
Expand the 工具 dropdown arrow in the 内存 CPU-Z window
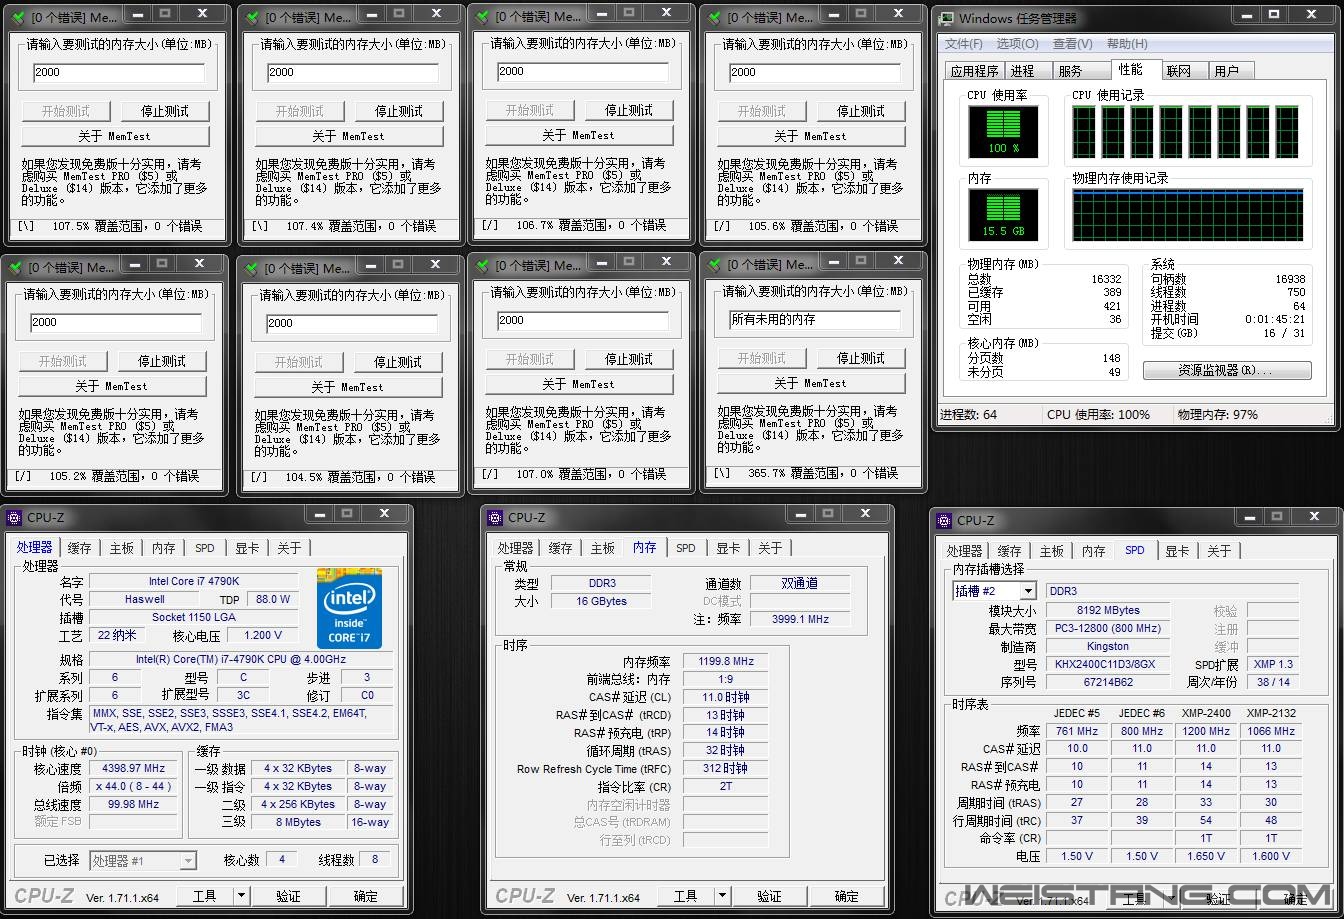pyautogui.click(x=722, y=896)
